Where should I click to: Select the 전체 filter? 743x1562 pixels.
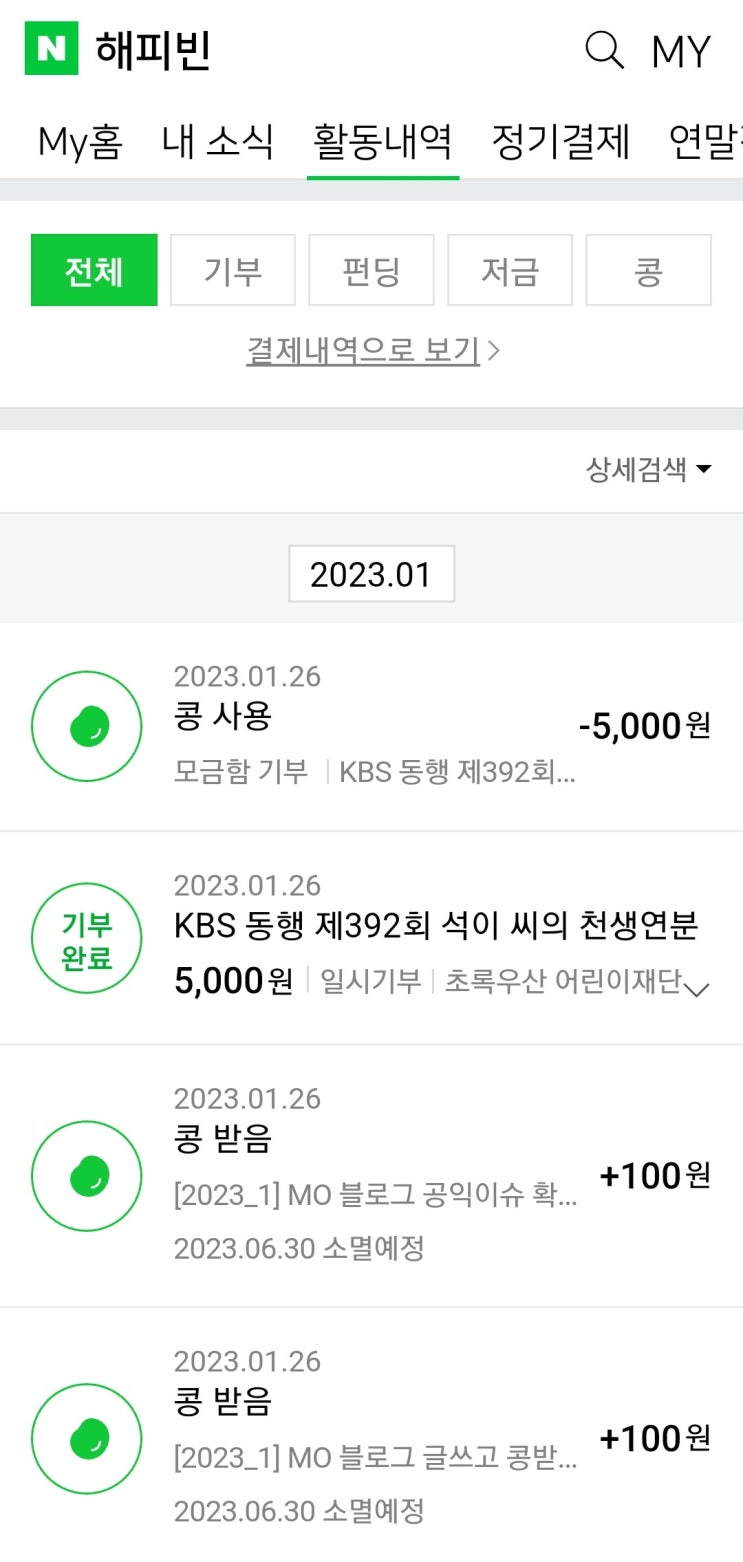coord(94,270)
